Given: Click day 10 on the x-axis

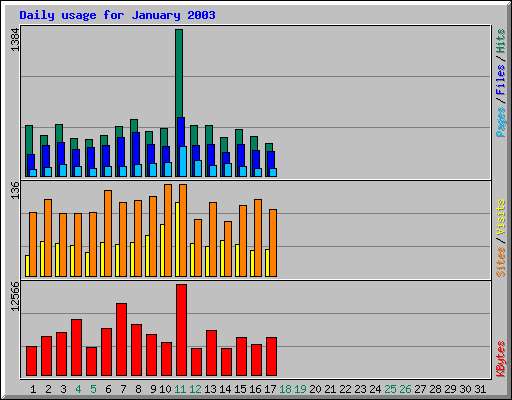Looking at the screenshot, I should tap(165, 389).
